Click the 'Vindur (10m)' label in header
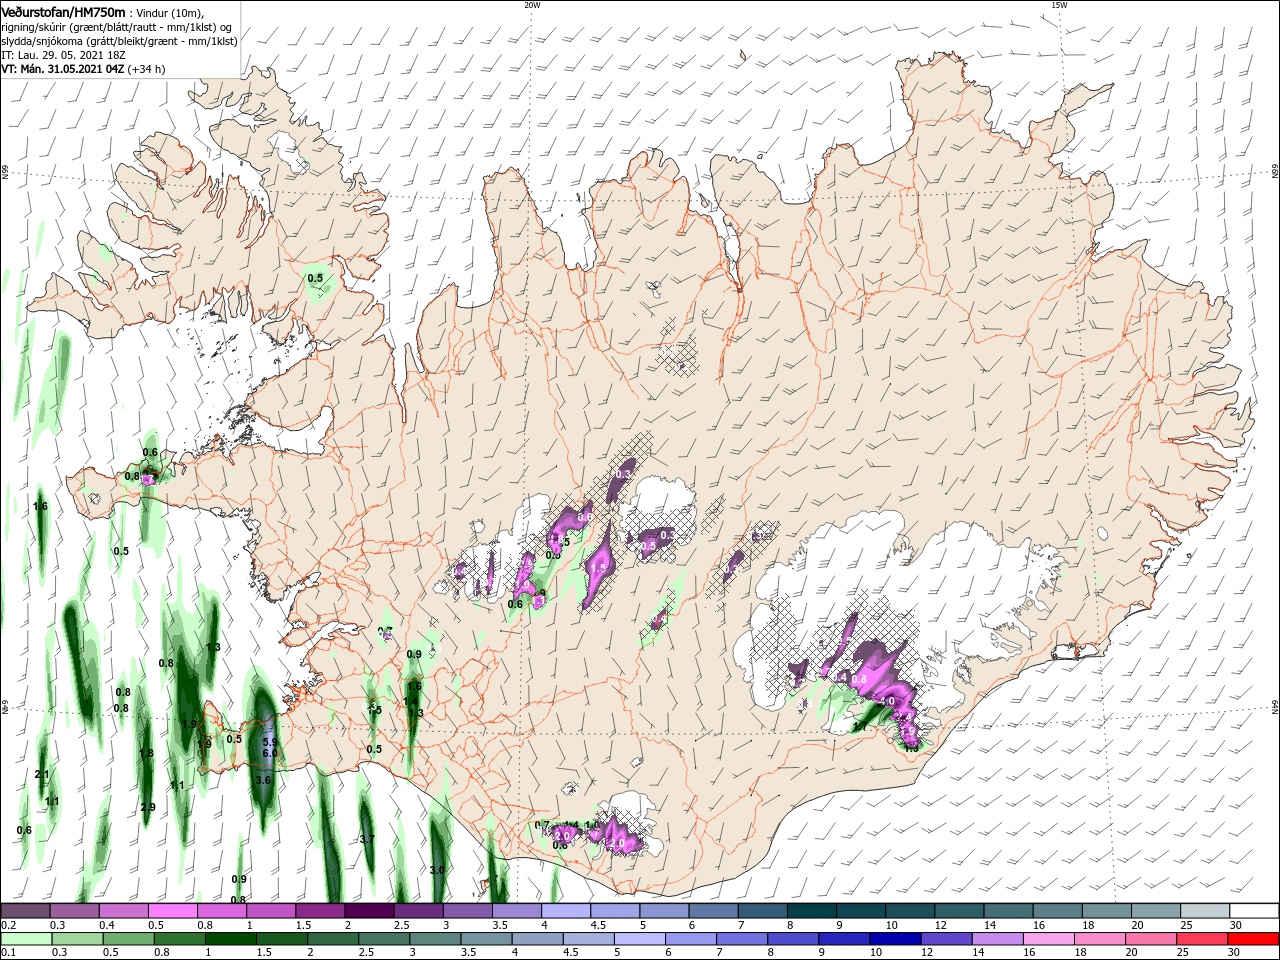Screen dimensions: 1280x960 169,12
